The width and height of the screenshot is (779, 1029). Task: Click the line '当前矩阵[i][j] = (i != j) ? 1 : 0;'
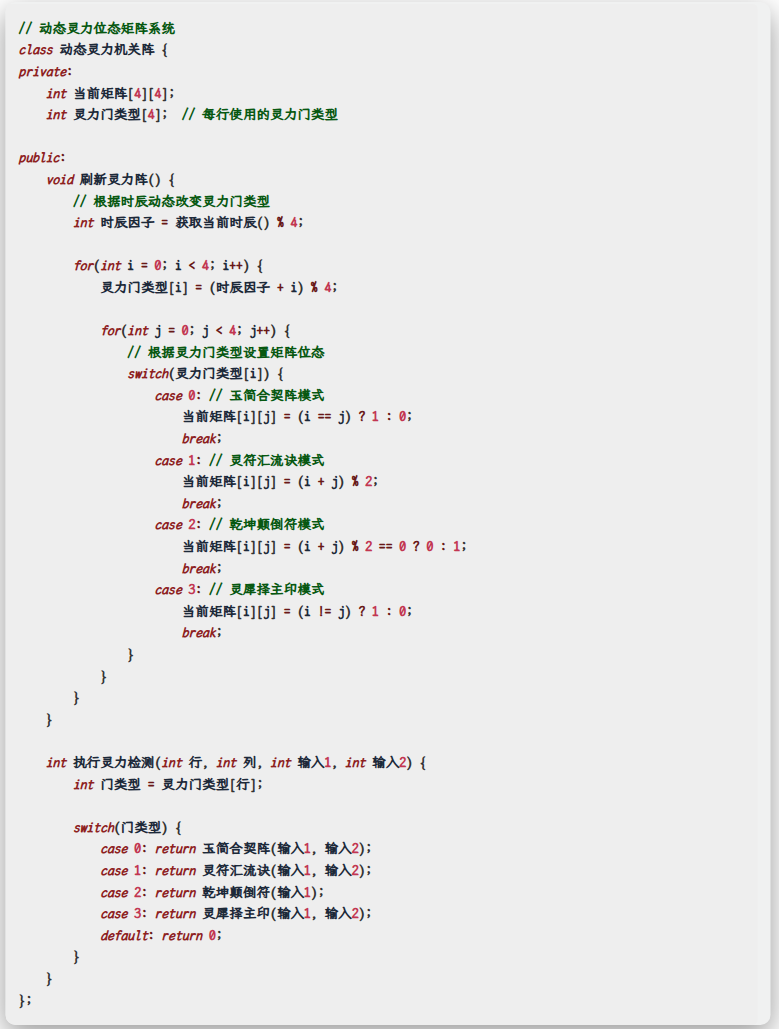click(297, 612)
